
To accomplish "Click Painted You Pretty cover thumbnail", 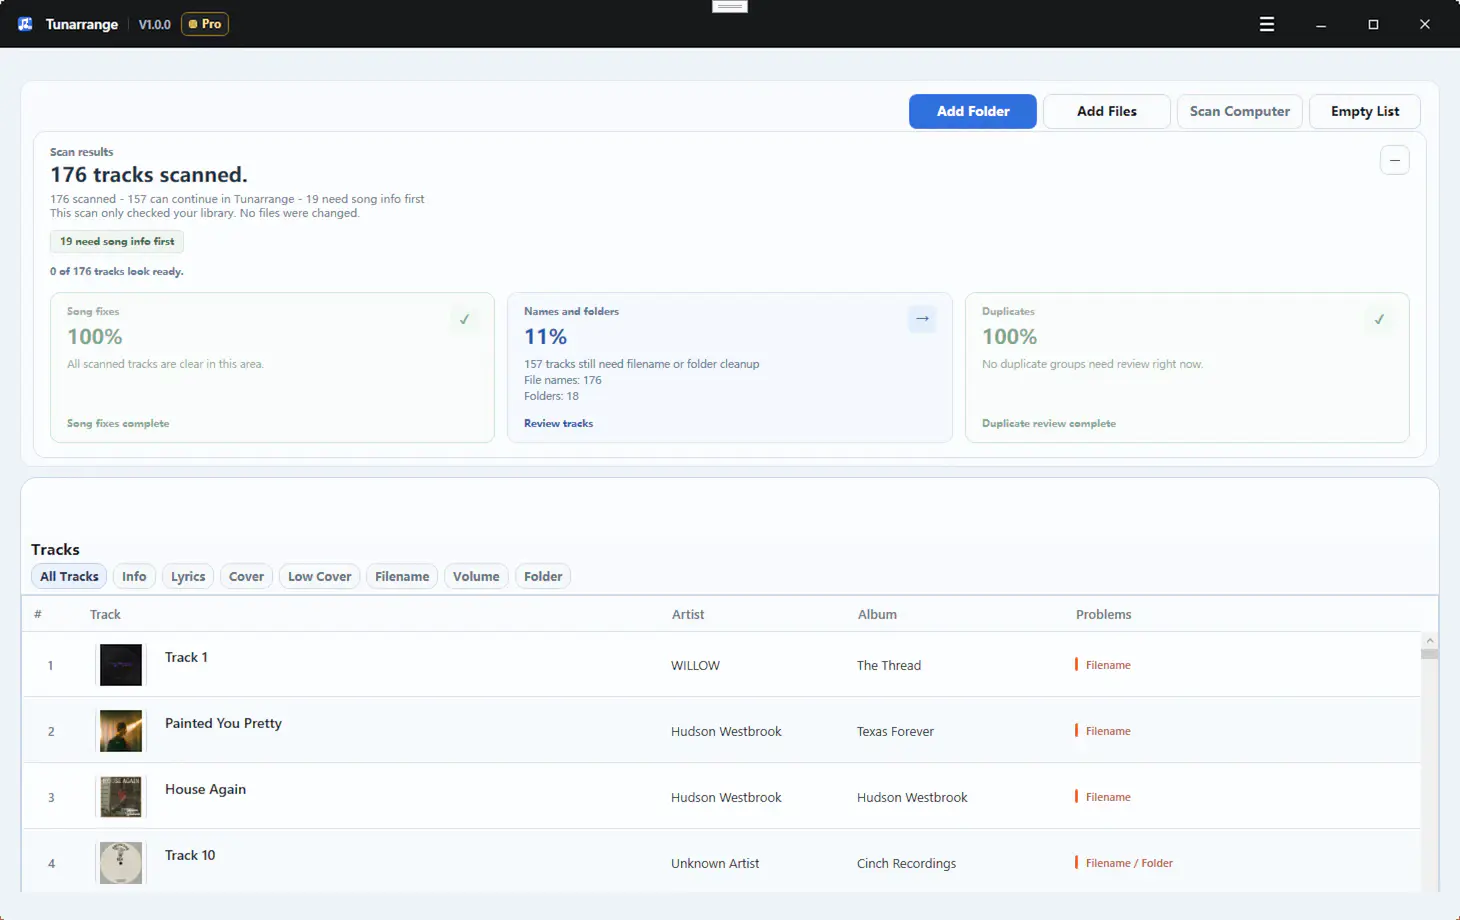I will point(121,731).
